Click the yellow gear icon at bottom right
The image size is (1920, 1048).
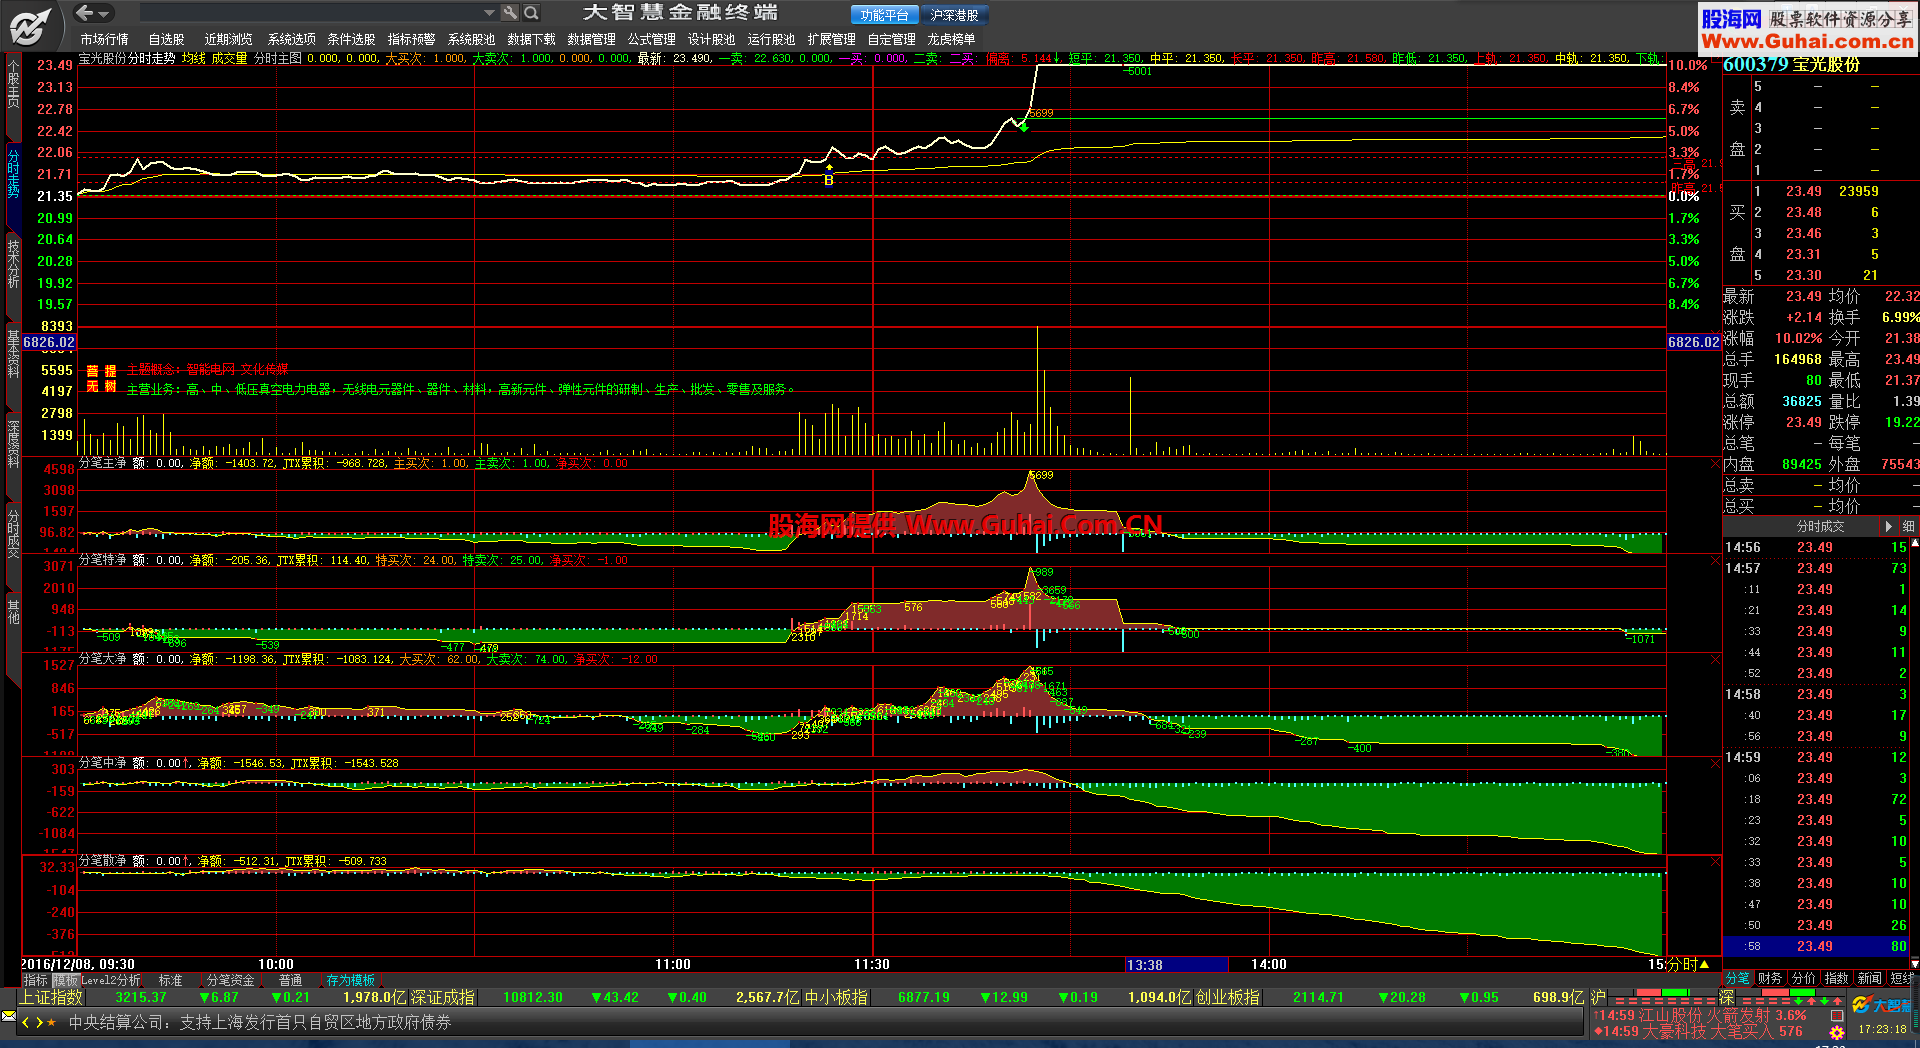[1837, 1032]
